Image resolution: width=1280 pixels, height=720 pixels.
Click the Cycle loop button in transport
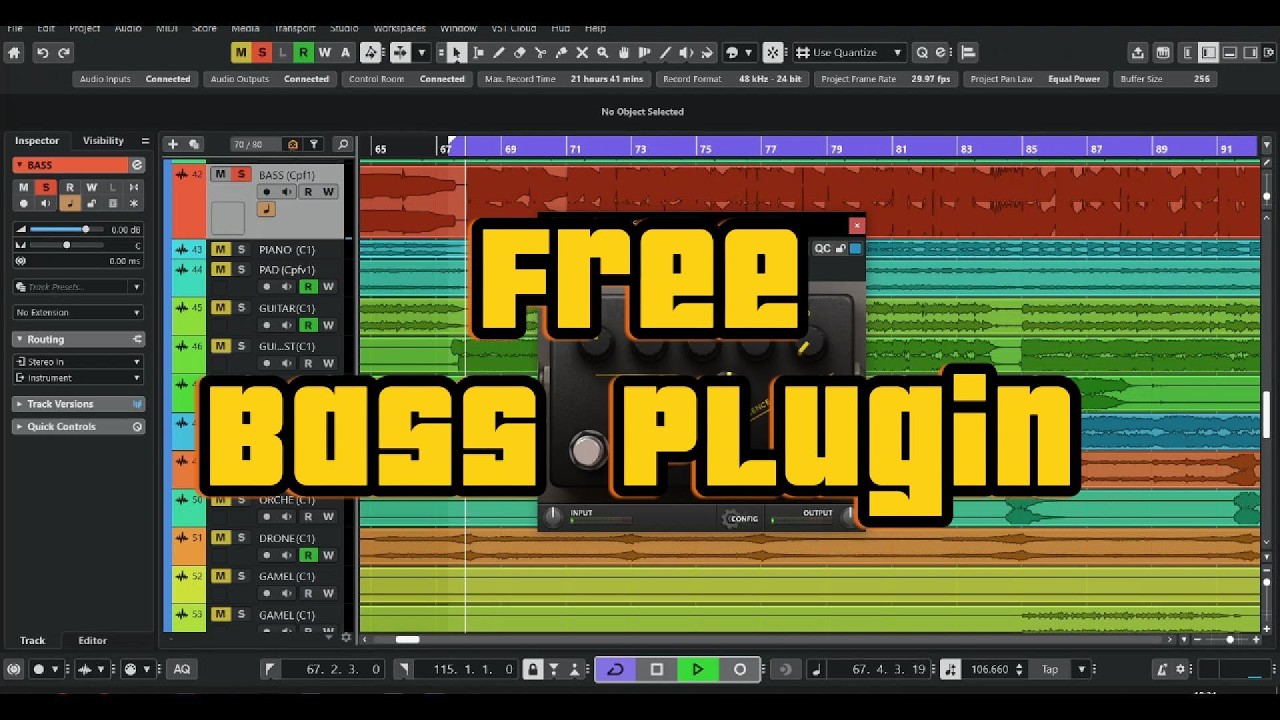pos(615,670)
